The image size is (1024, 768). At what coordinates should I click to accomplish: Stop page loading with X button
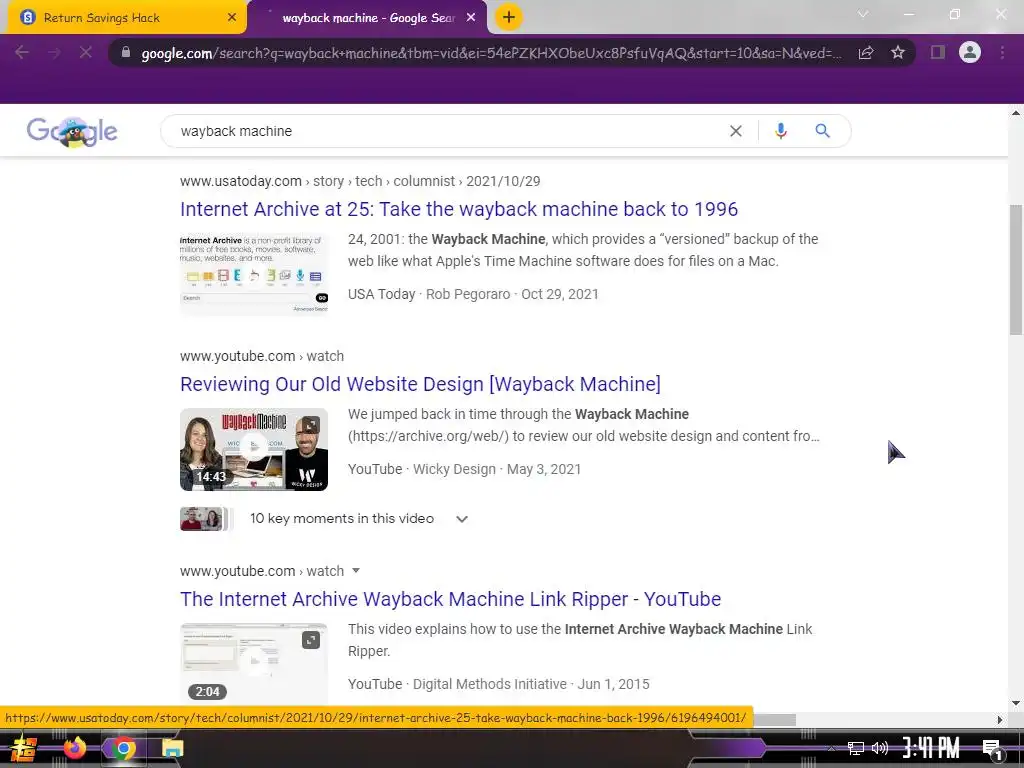click(x=86, y=52)
